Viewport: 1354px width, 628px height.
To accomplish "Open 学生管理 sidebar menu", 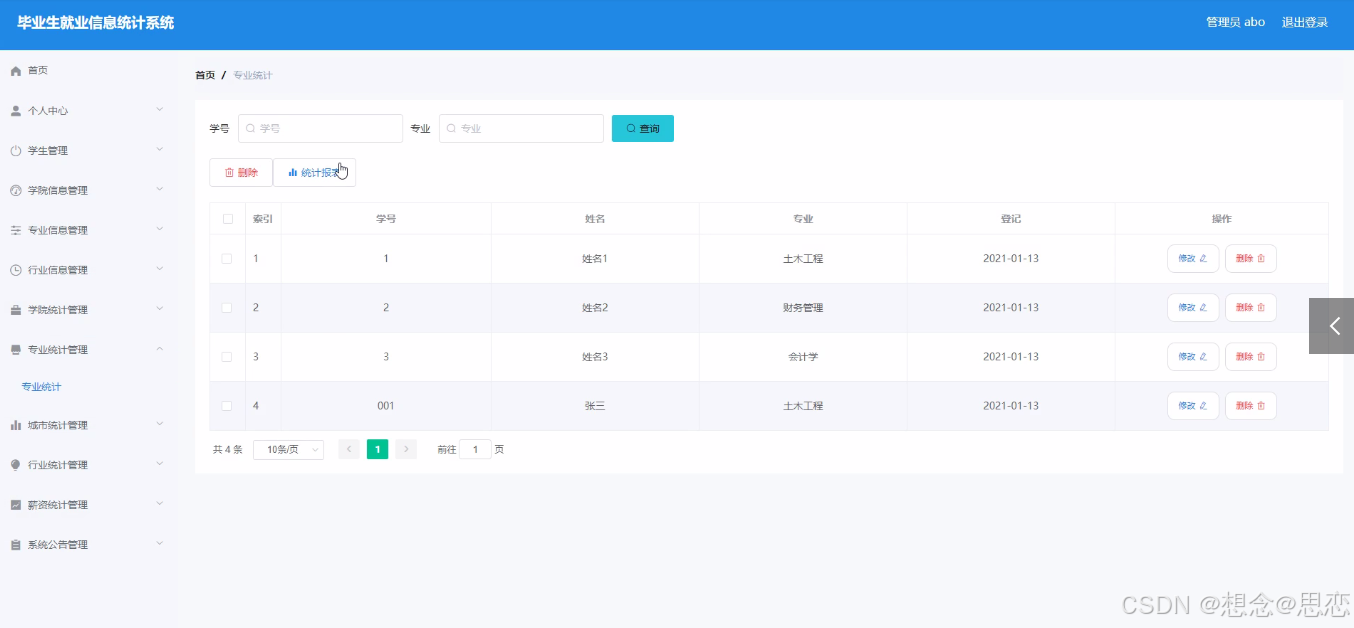I will [x=48, y=151].
